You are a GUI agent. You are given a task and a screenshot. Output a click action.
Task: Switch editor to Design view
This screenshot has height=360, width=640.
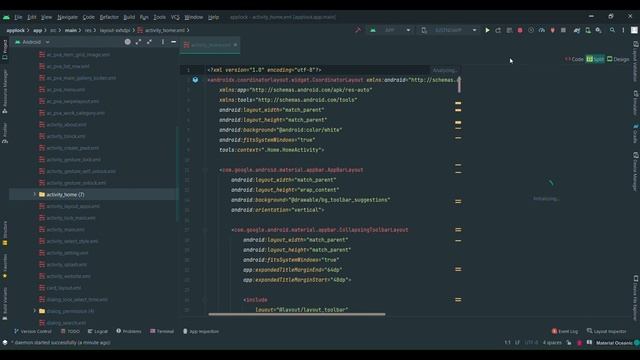point(618,59)
